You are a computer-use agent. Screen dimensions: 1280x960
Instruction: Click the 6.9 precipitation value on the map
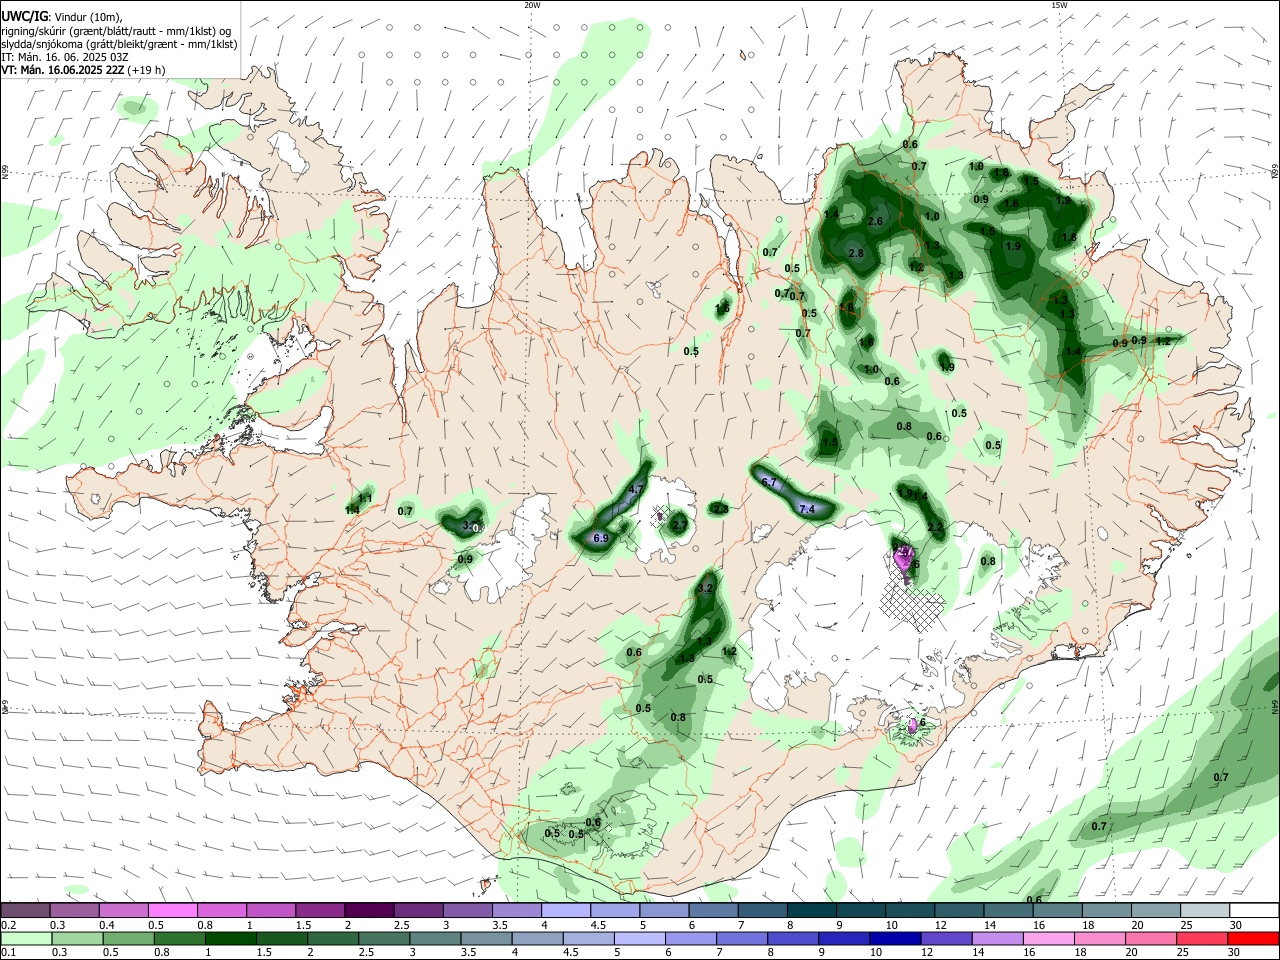pyautogui.click(x=600, y=538)
